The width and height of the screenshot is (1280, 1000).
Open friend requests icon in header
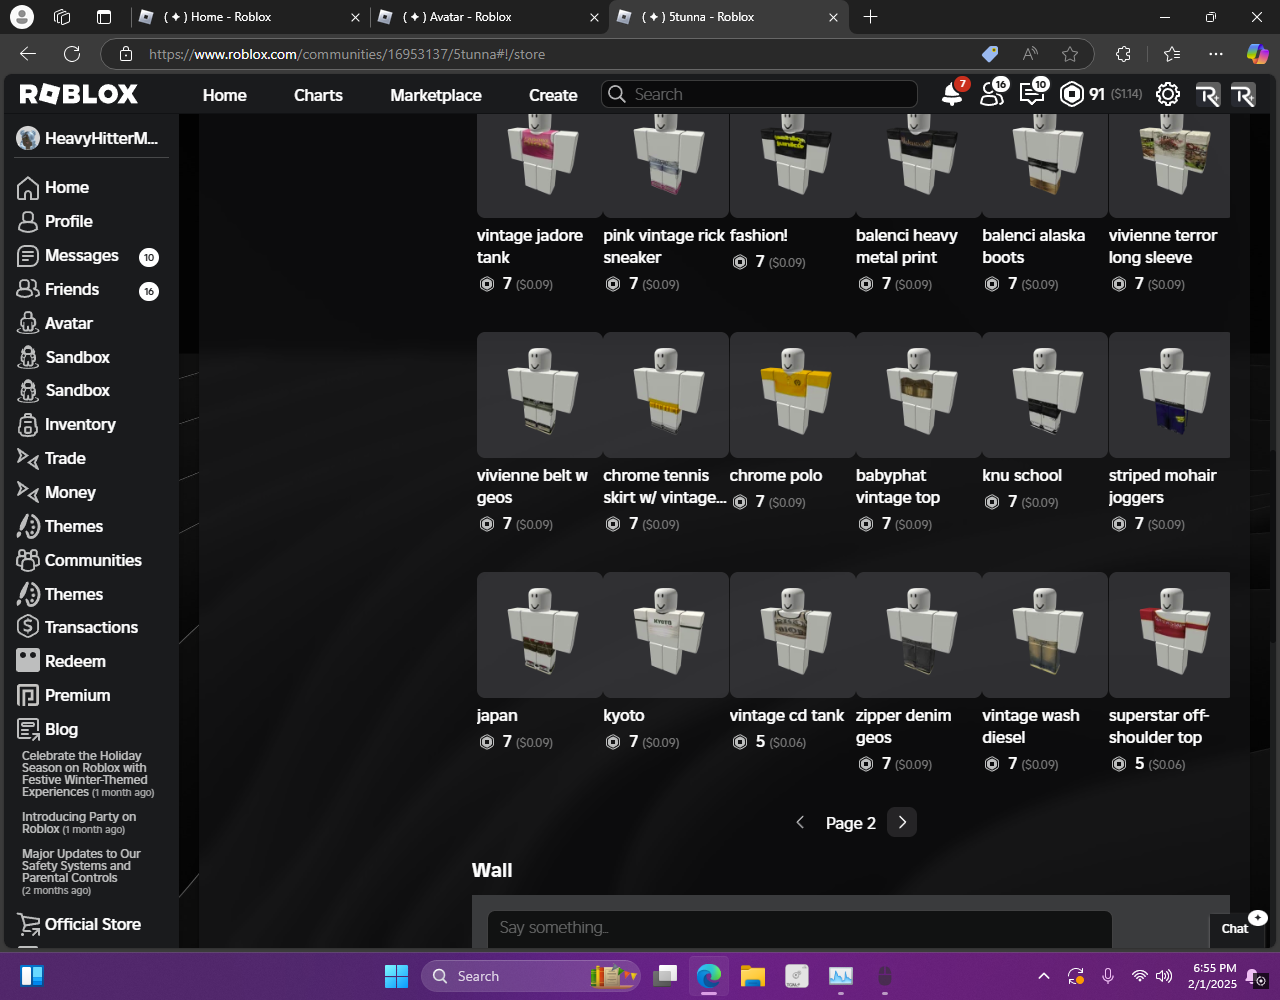[992, 95]
